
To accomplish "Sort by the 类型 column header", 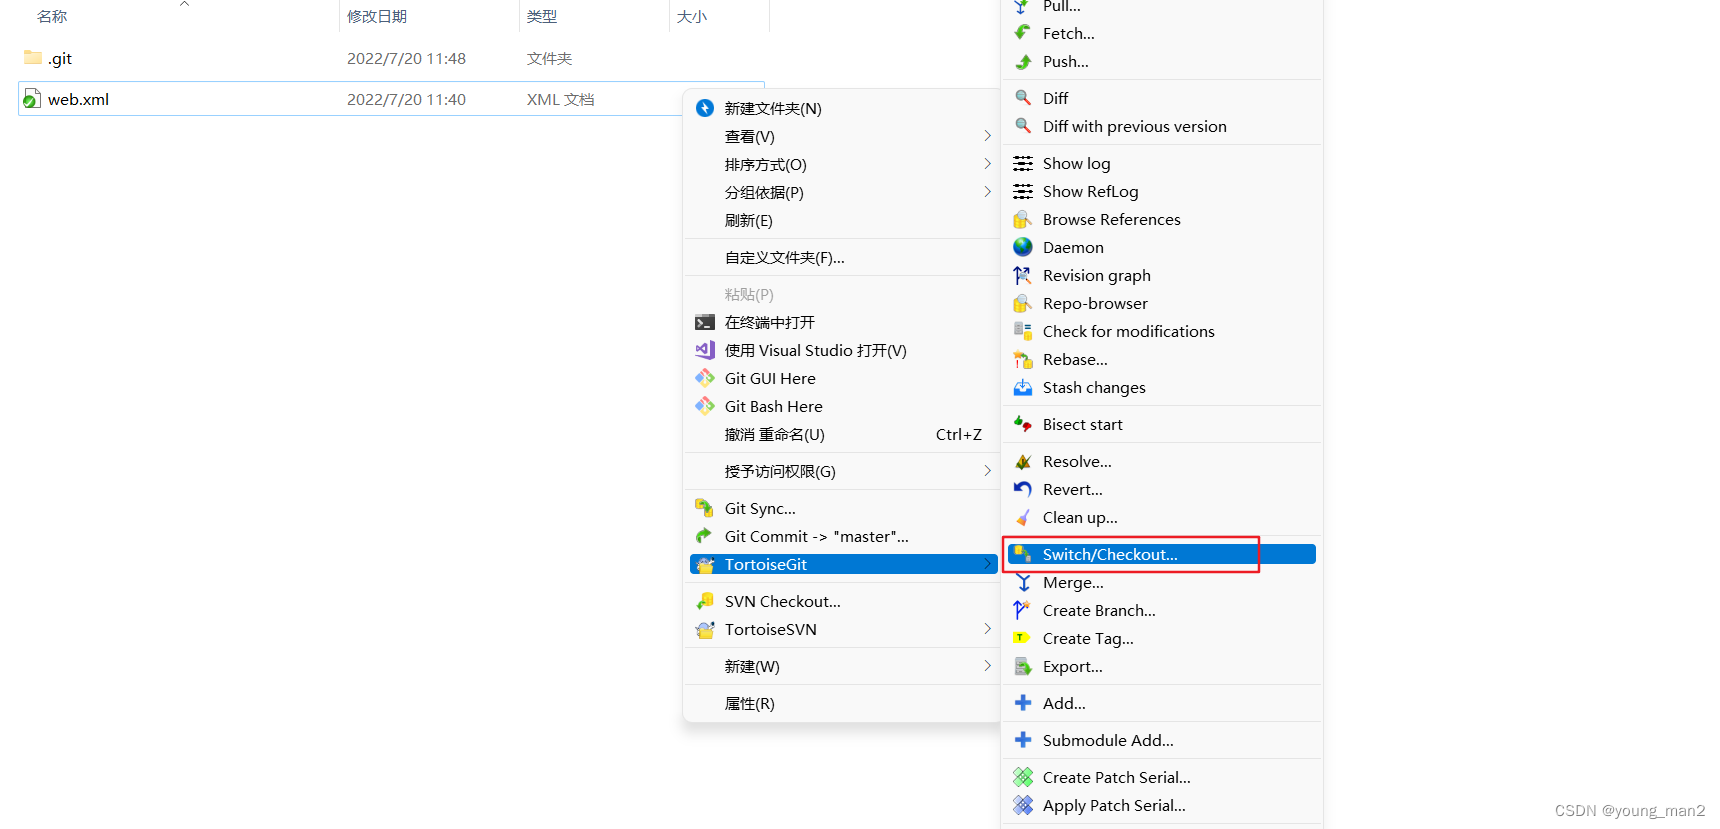I will [542, 16].
